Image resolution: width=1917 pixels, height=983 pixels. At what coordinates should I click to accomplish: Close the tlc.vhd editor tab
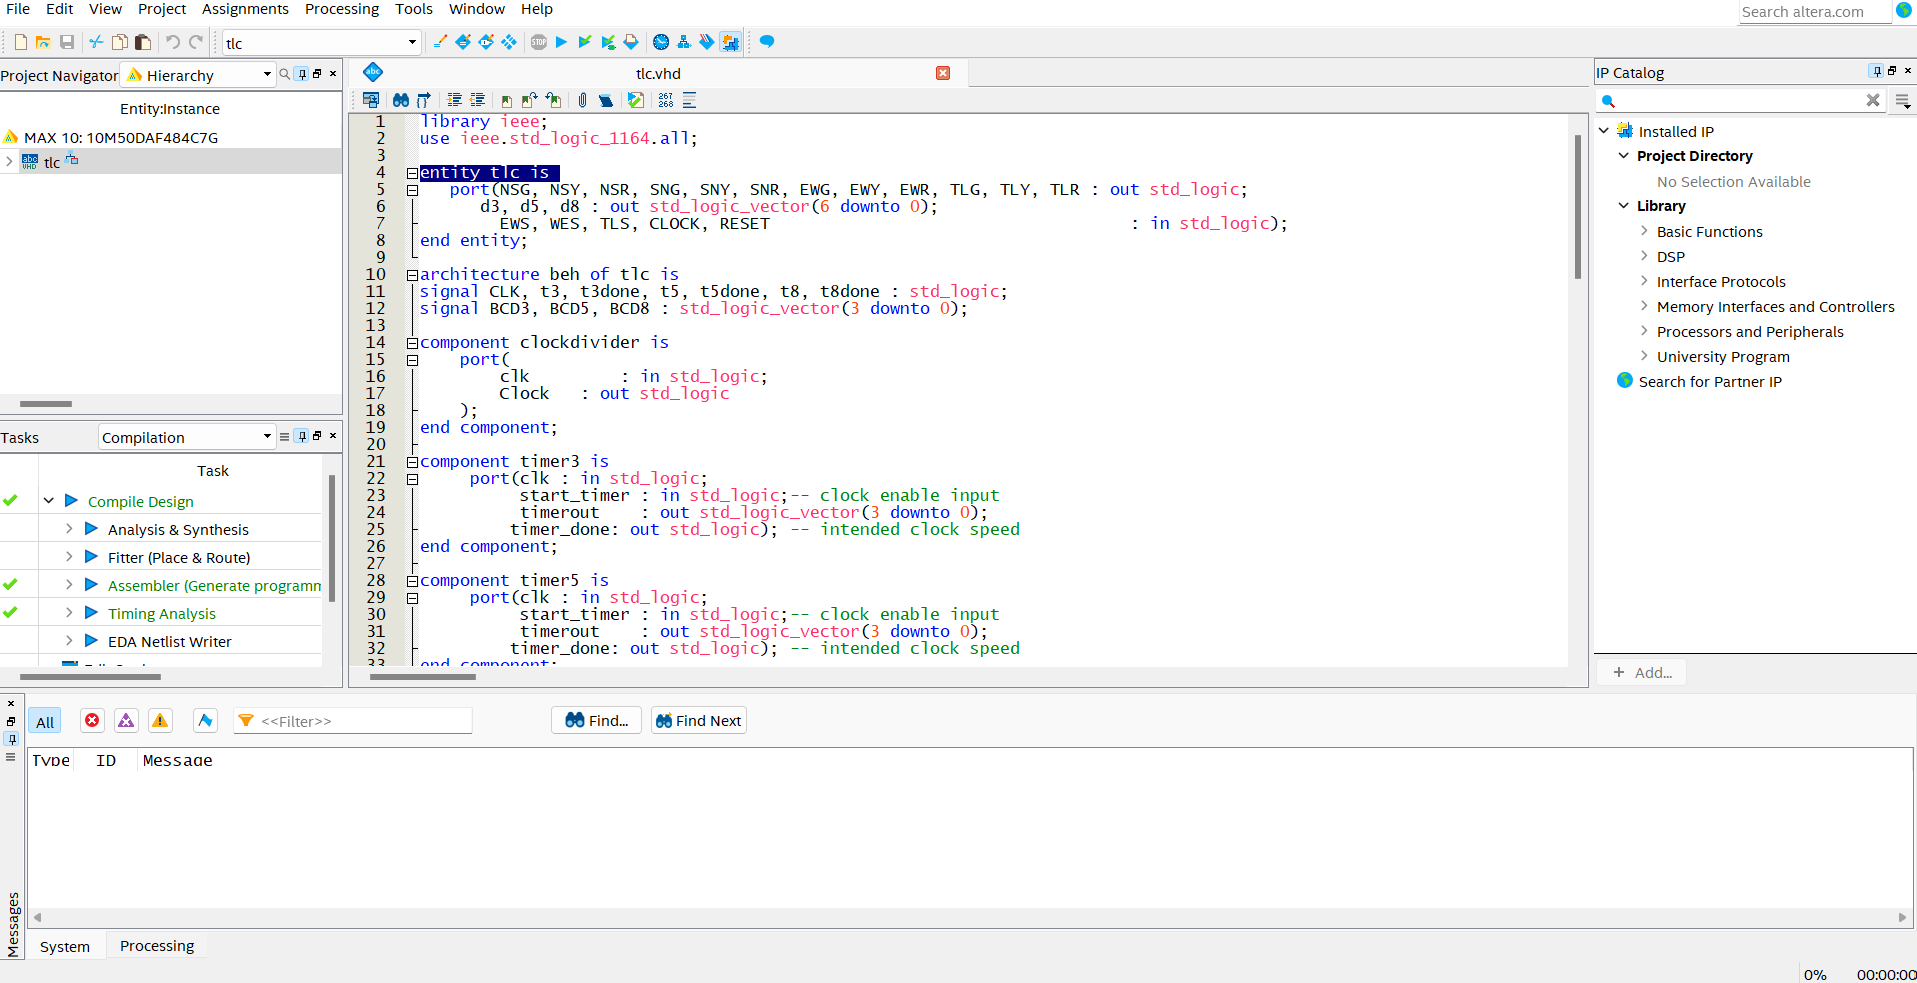pos(943,73)
